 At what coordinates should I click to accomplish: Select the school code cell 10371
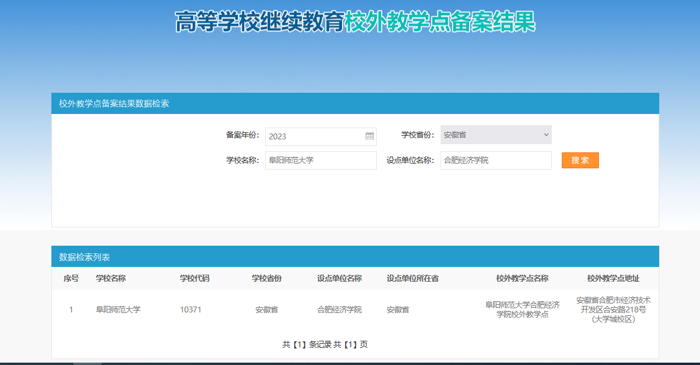pyautogui.click(x=191, y=310)
